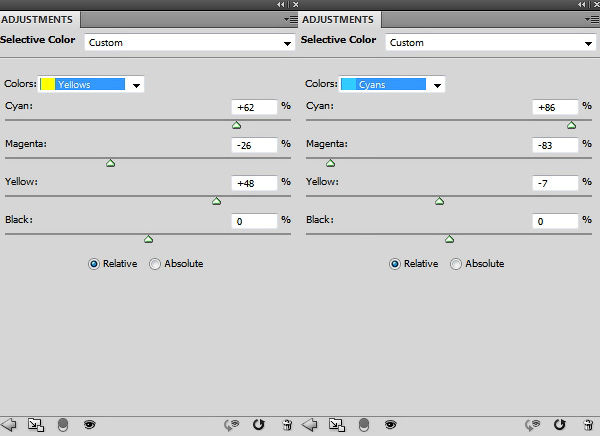Open the Custom preset dropdown in left panel
Screen dimensions: 600x436
tap(190, 42)
